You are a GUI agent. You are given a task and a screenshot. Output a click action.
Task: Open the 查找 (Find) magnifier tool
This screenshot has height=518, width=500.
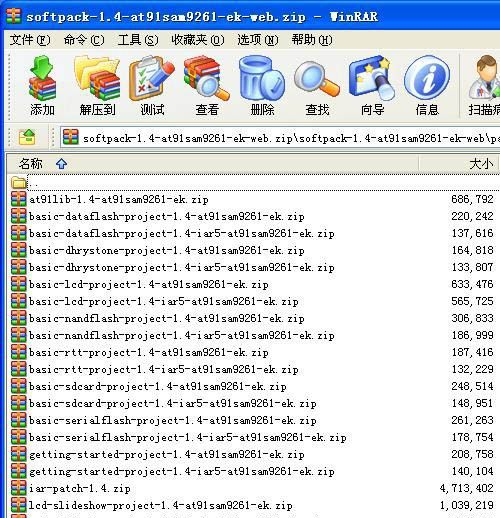click(x=317, y=86)
